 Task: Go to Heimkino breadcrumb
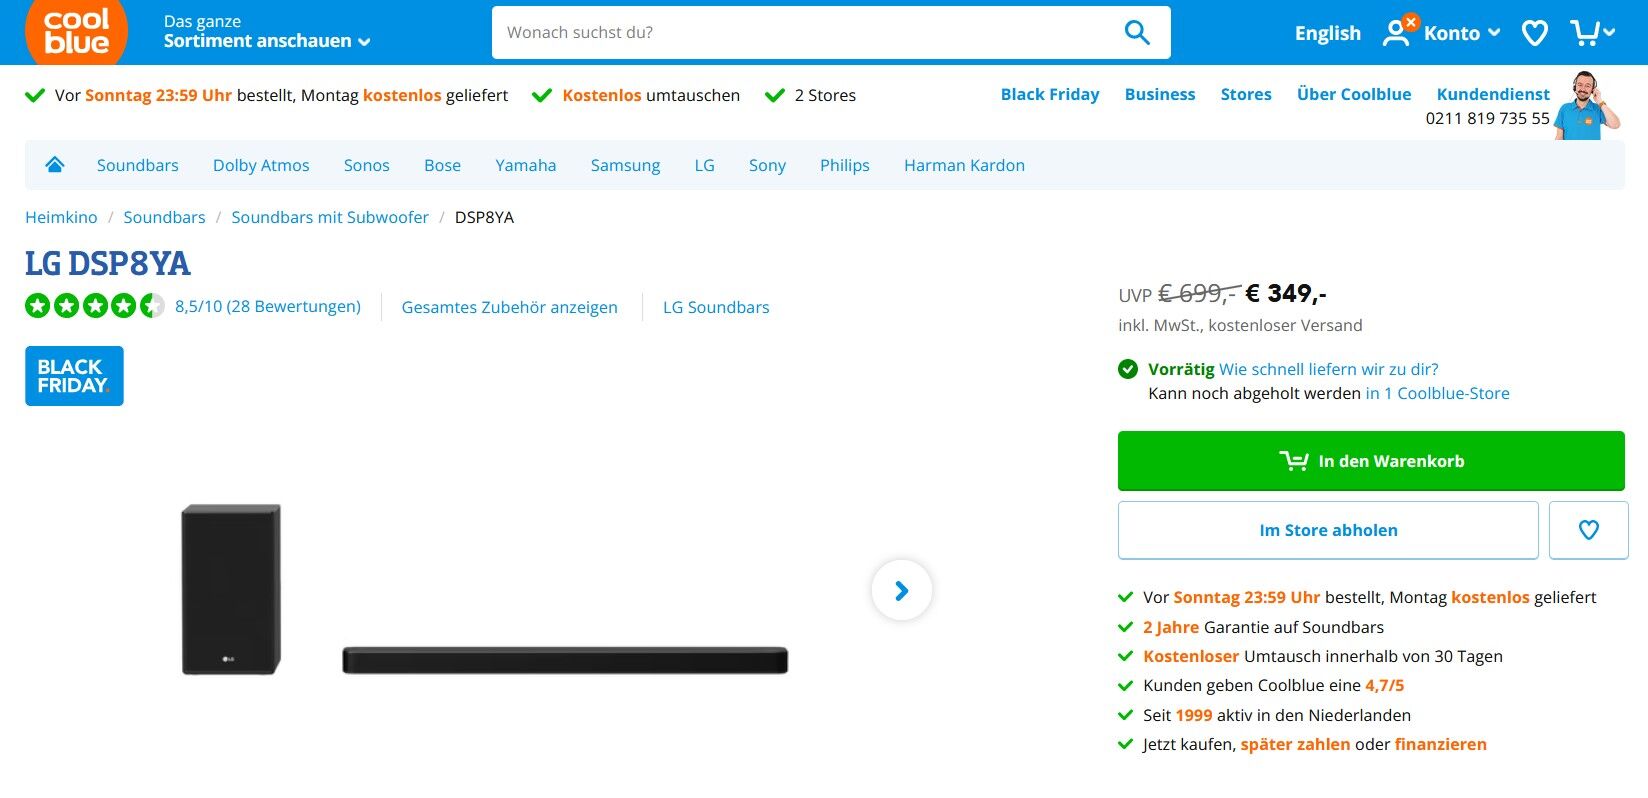[61, 217]
